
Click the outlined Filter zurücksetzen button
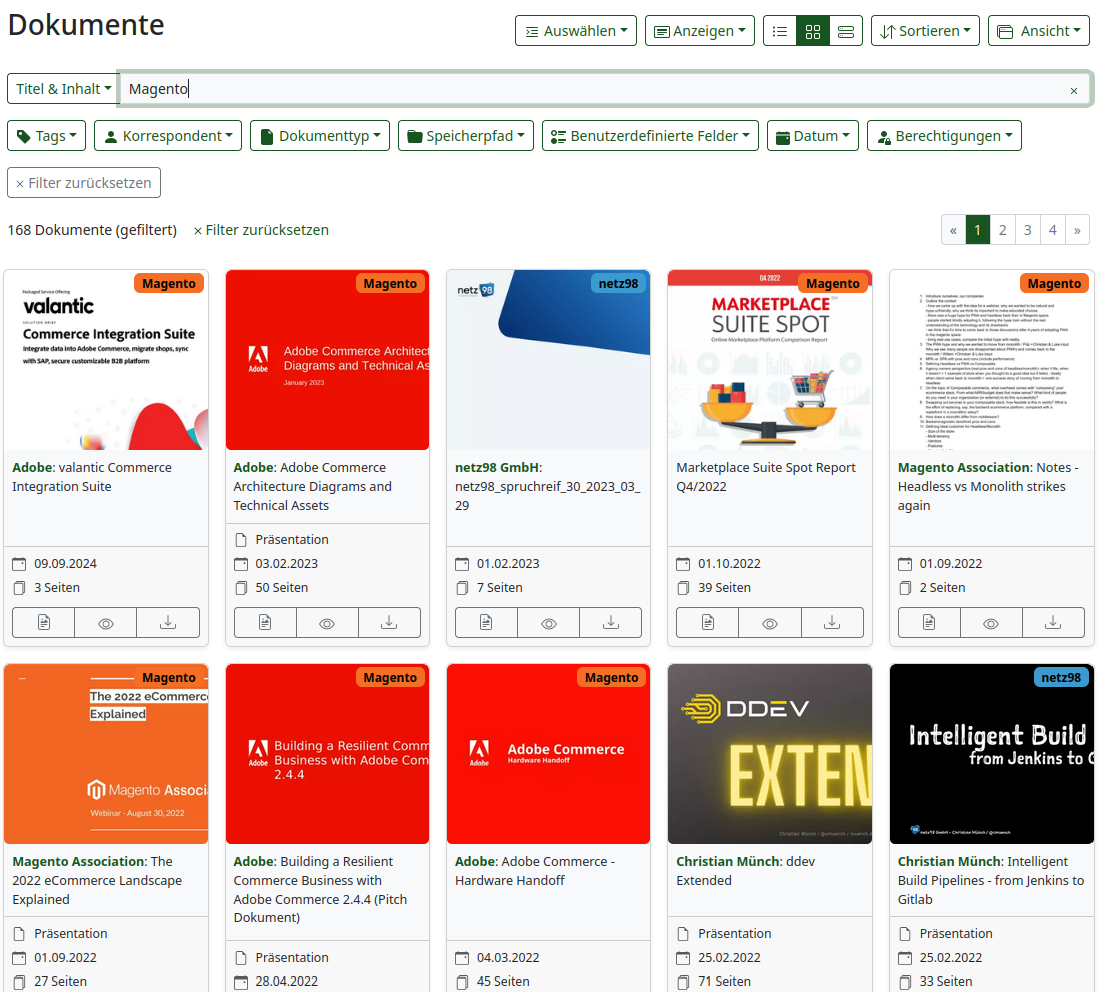point(84,183)
